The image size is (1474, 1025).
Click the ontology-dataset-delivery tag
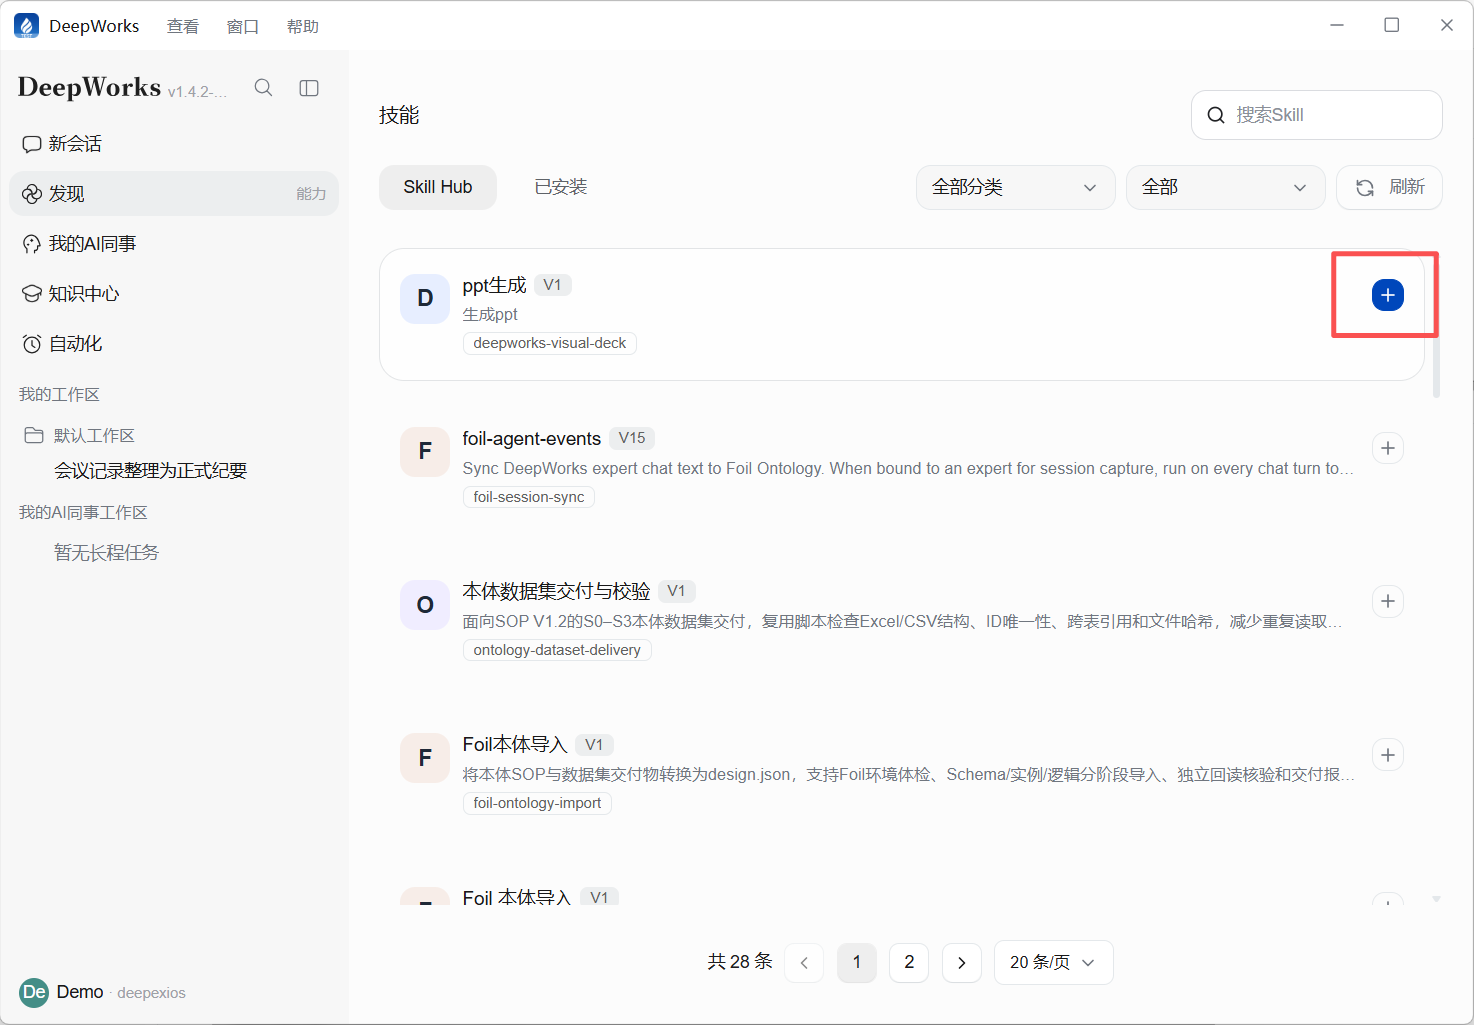[x=557, y=650]
